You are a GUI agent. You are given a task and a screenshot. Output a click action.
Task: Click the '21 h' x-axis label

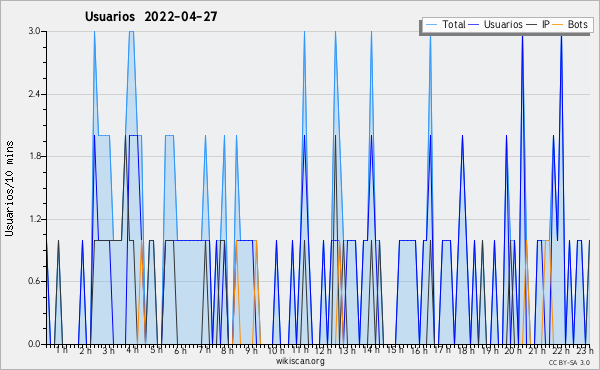coord(537,350)
